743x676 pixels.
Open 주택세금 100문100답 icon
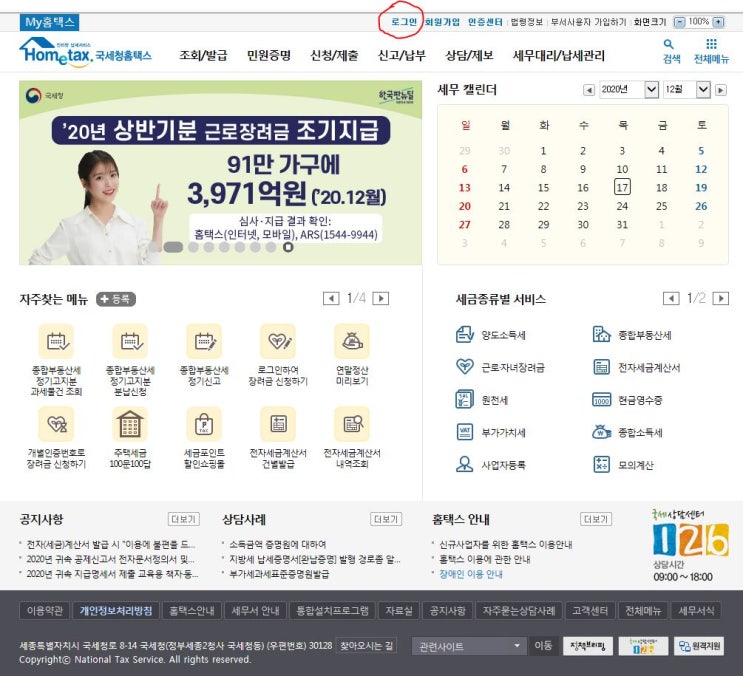tap(130, 424)
